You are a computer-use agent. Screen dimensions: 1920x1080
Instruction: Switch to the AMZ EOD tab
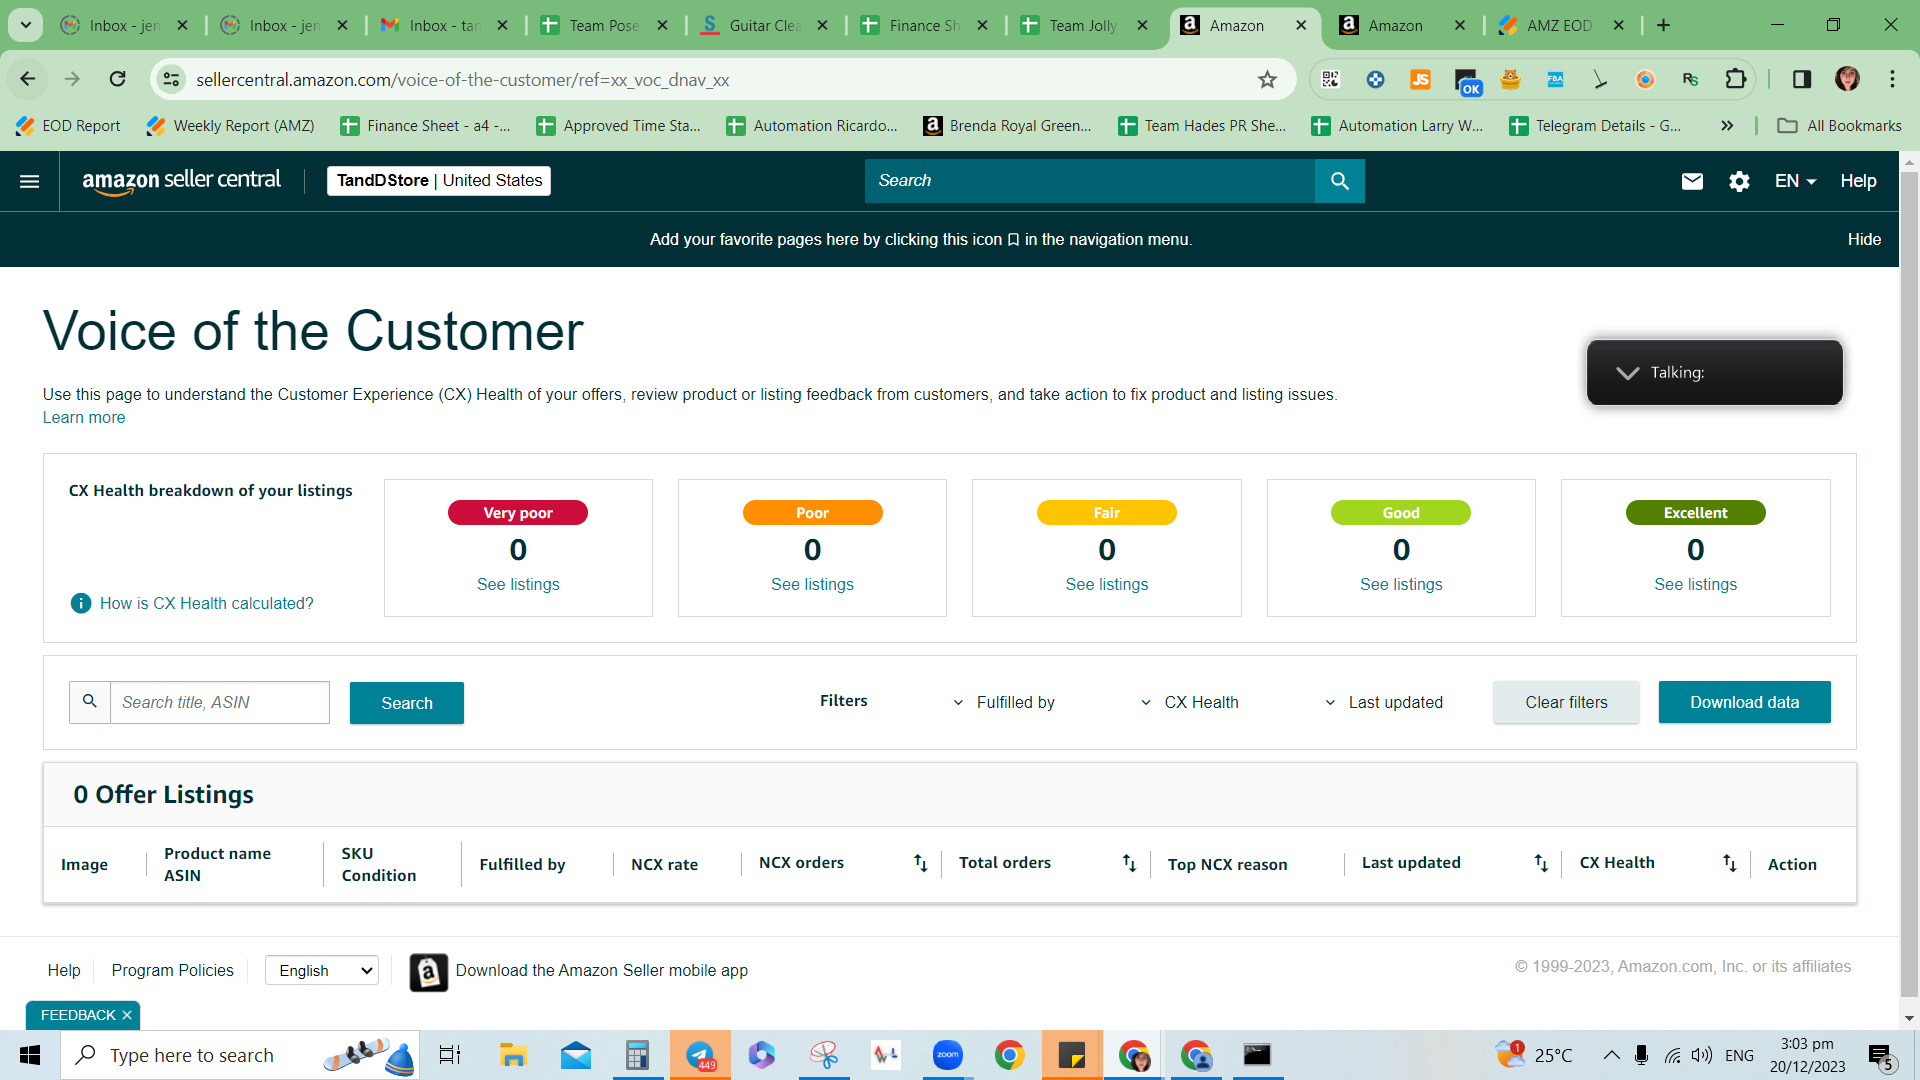(x=1559, y=25)
